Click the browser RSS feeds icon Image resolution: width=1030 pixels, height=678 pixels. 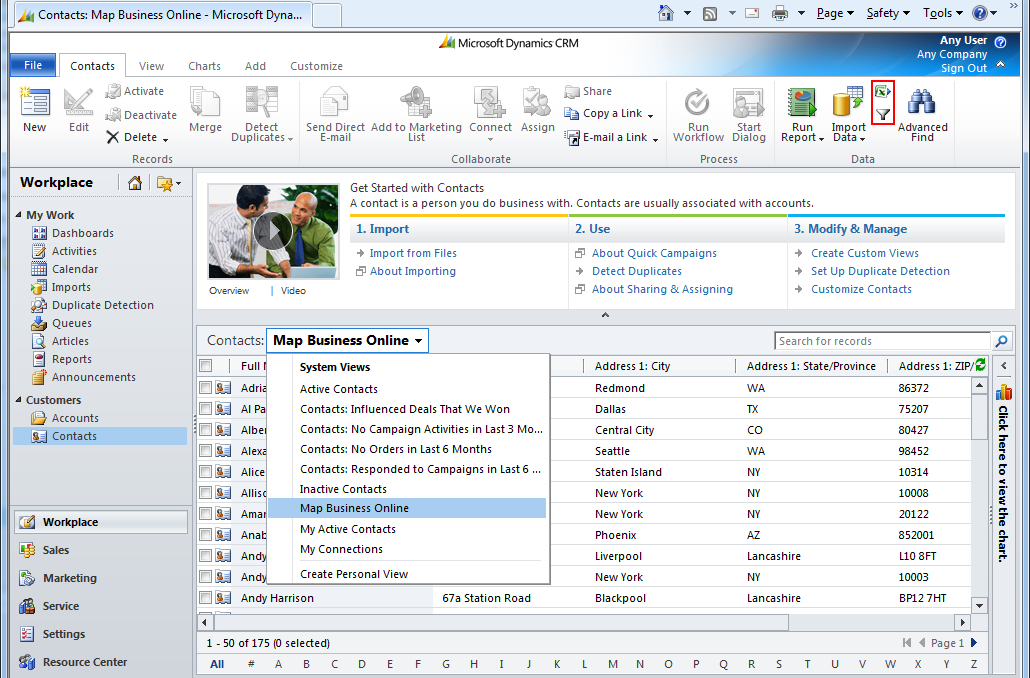709,13
